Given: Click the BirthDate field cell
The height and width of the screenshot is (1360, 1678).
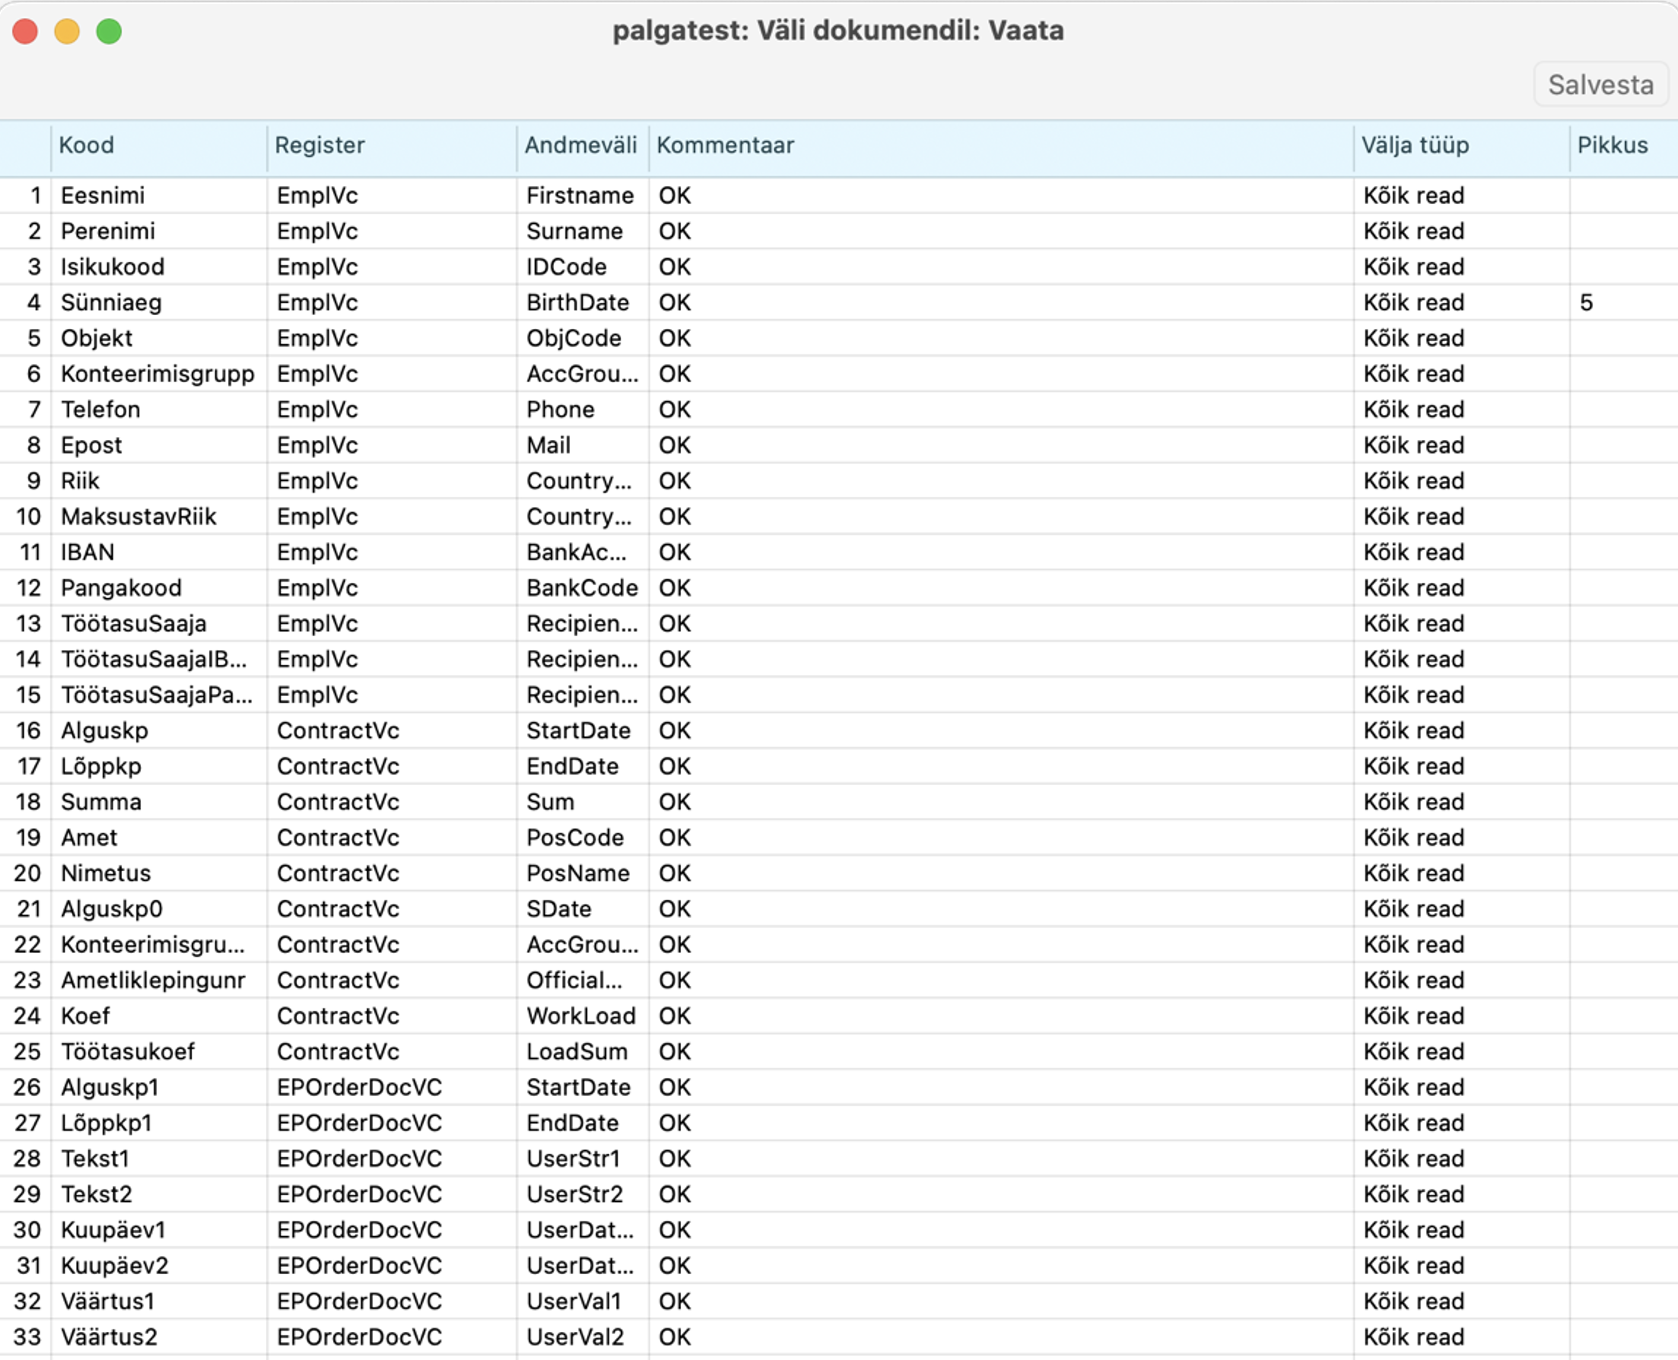Looking at the screenshot, I should coord(583,303).
